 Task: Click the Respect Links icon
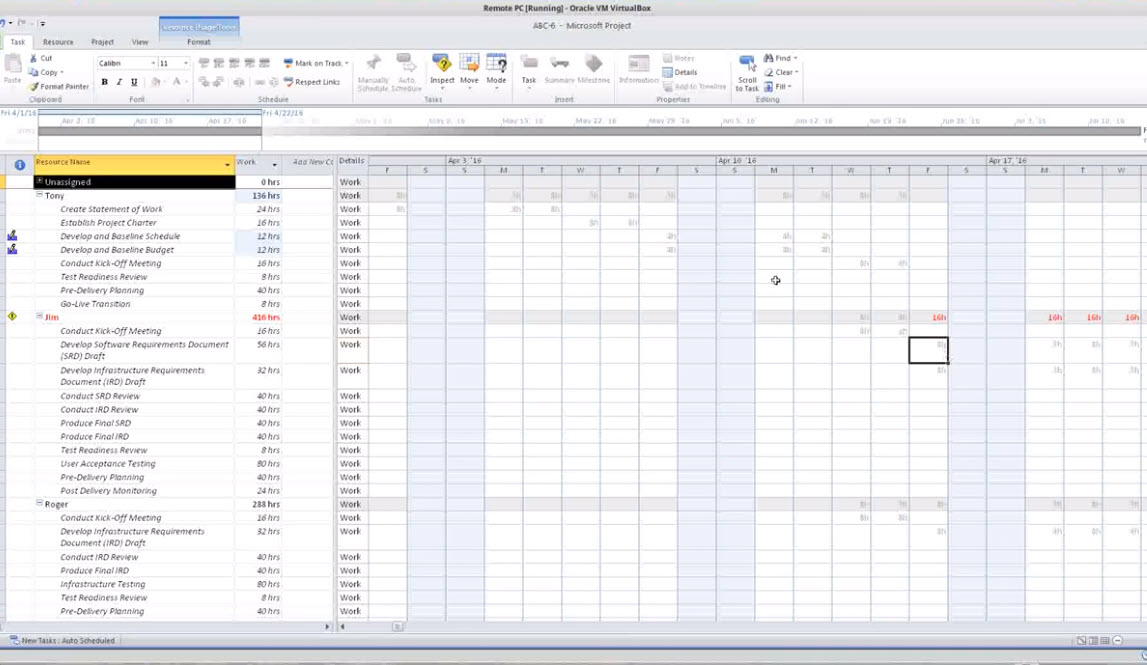[x=289, y=82]
